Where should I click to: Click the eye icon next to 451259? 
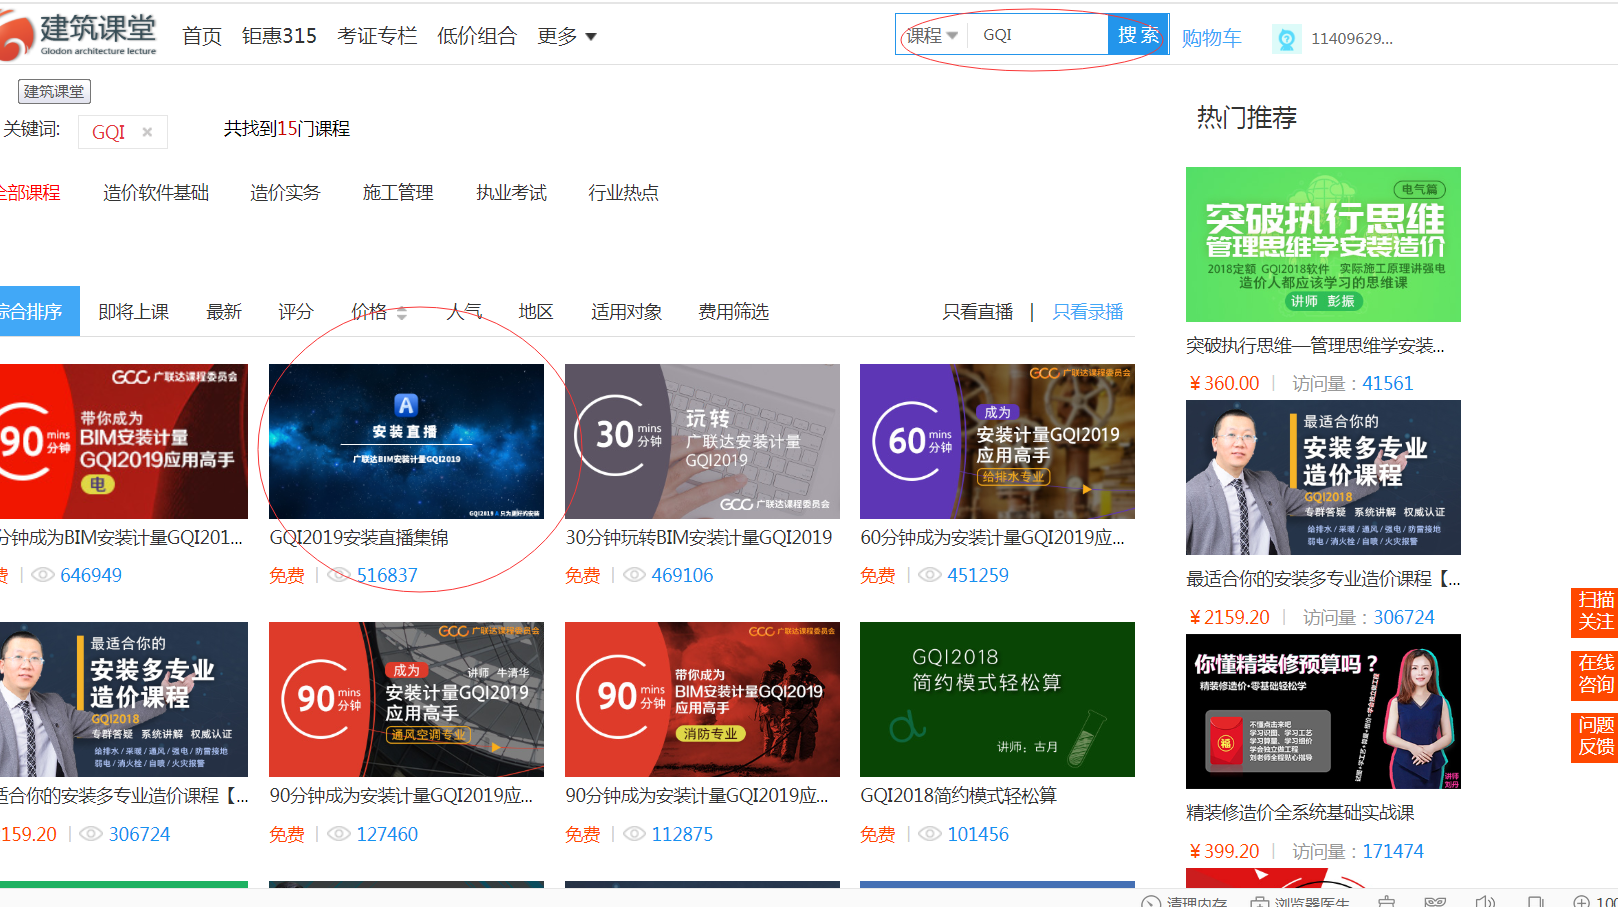930,575
